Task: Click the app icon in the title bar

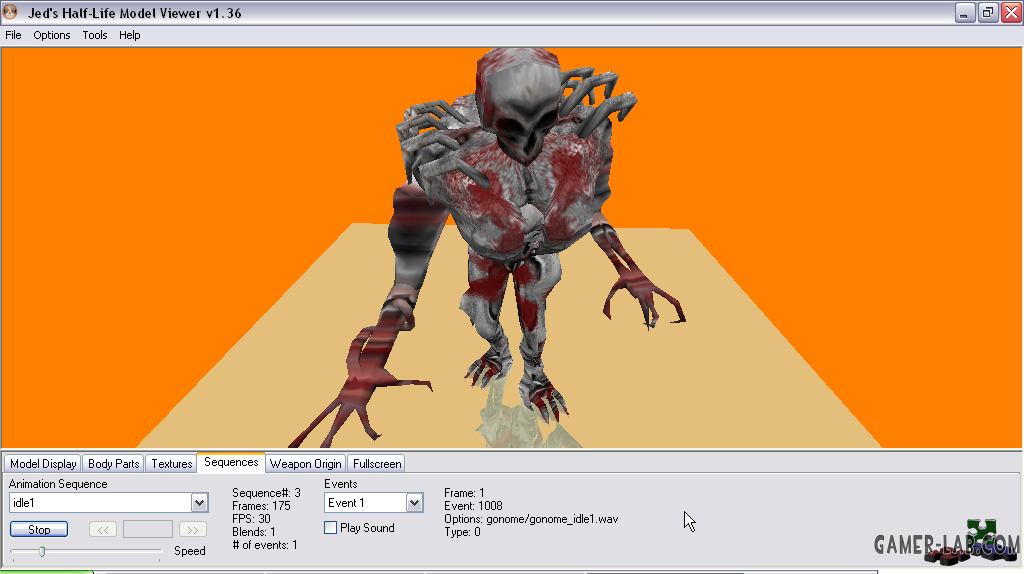Action: coord(10,12)
